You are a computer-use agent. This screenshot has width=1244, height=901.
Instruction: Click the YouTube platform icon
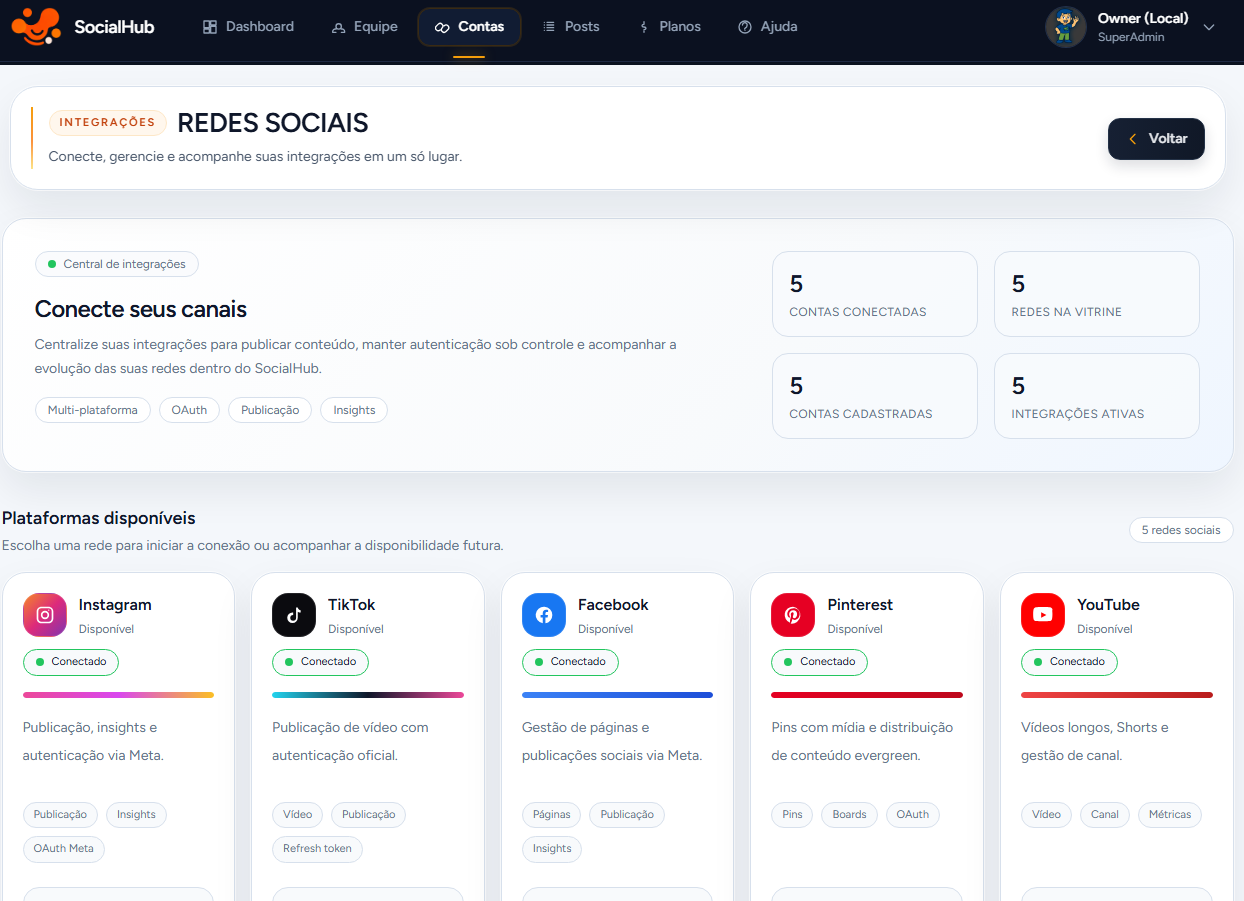pyautogui.click(x=1043, y=615)
